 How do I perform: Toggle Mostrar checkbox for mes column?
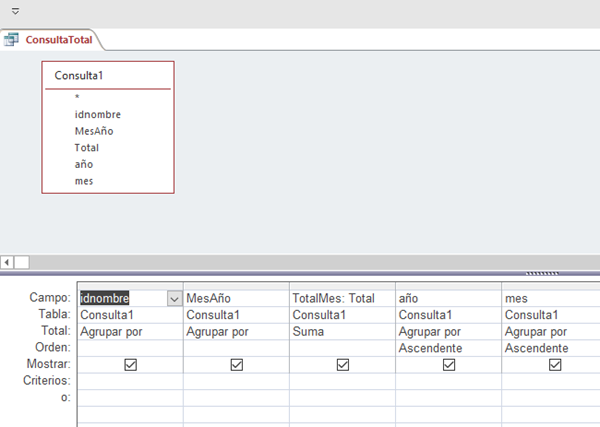point(555,366)
